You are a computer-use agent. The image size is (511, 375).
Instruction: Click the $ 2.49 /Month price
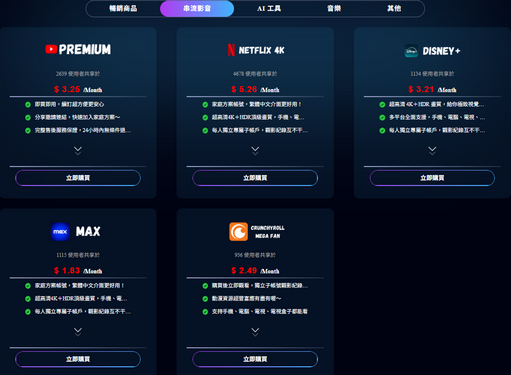(x=255, y=271)
